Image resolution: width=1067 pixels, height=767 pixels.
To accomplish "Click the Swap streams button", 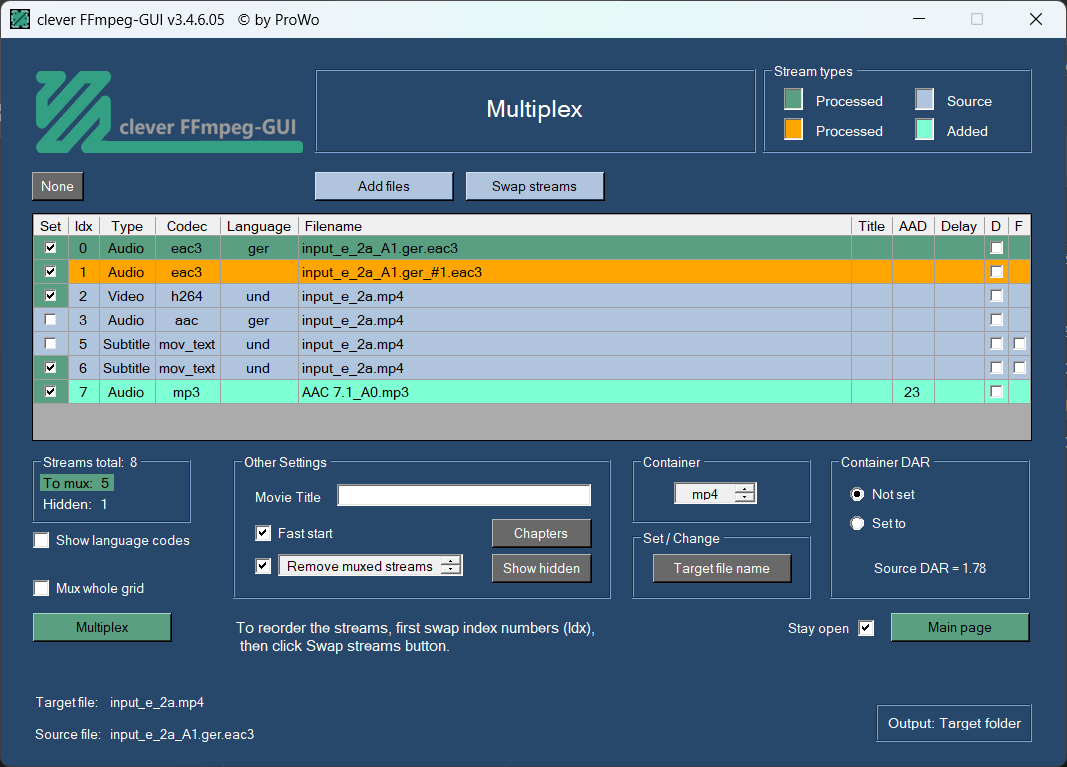I will [x=534, y=186].
